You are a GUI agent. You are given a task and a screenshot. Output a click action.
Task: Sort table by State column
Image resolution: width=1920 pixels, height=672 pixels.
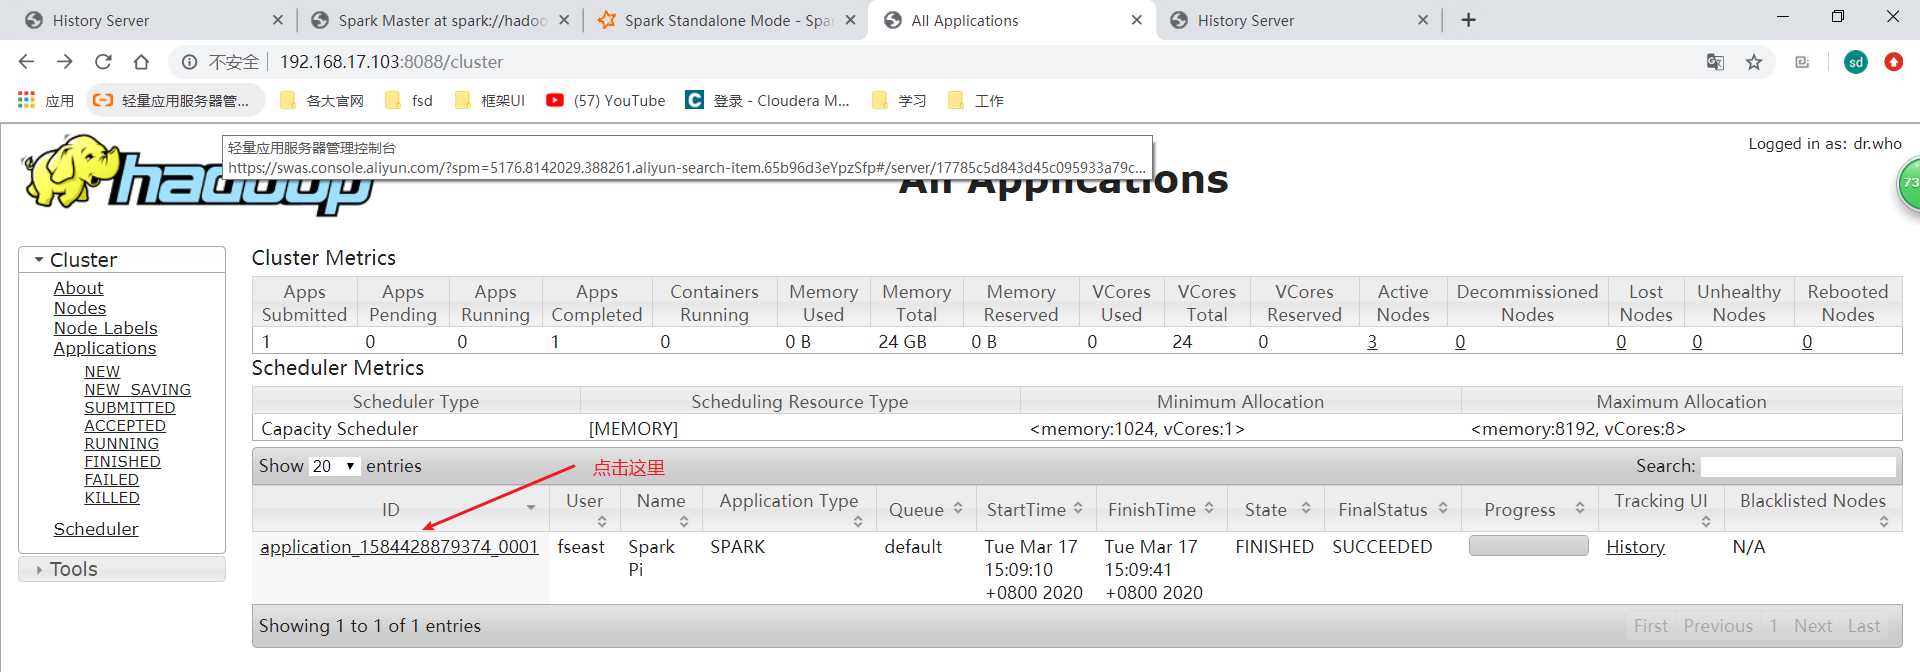tap(1277, 510)
